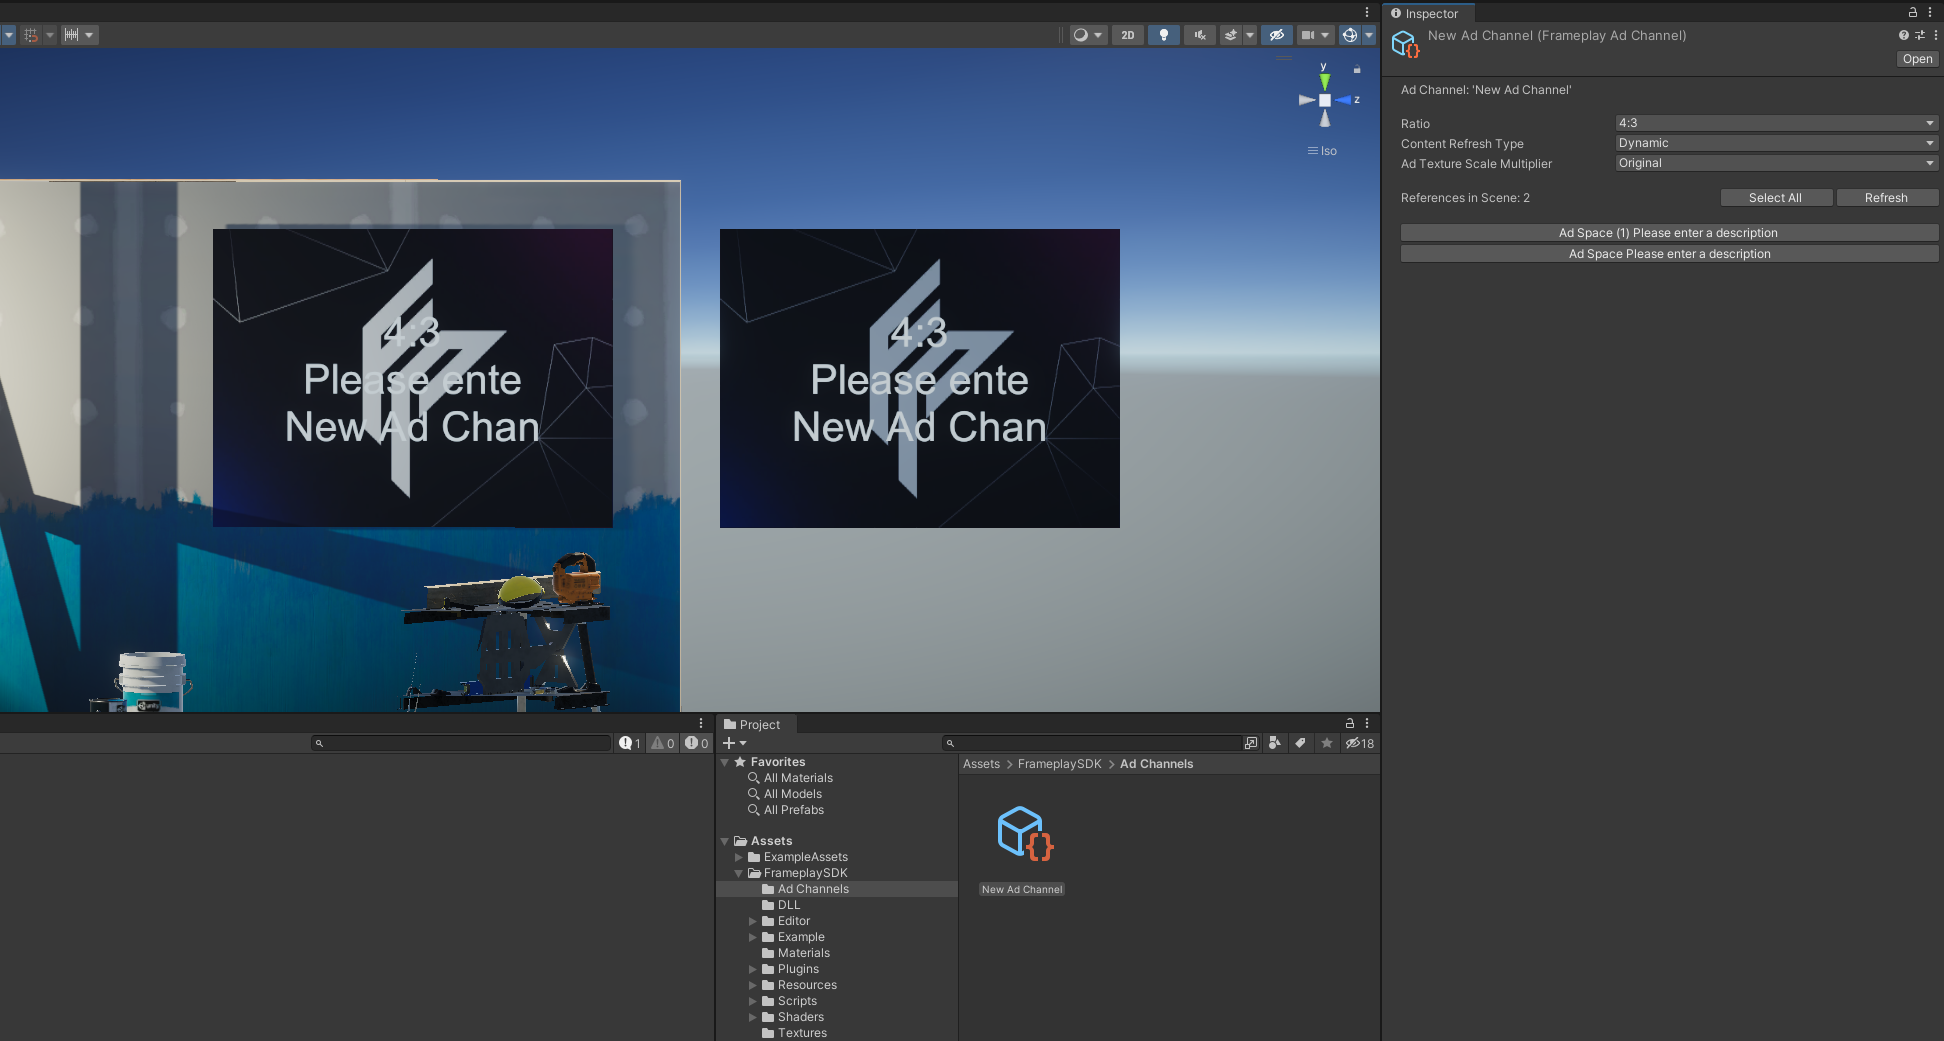Toggle scene lighting bulb icon
Screen dimensions: 1944x1041
[x=1163, y=35]
